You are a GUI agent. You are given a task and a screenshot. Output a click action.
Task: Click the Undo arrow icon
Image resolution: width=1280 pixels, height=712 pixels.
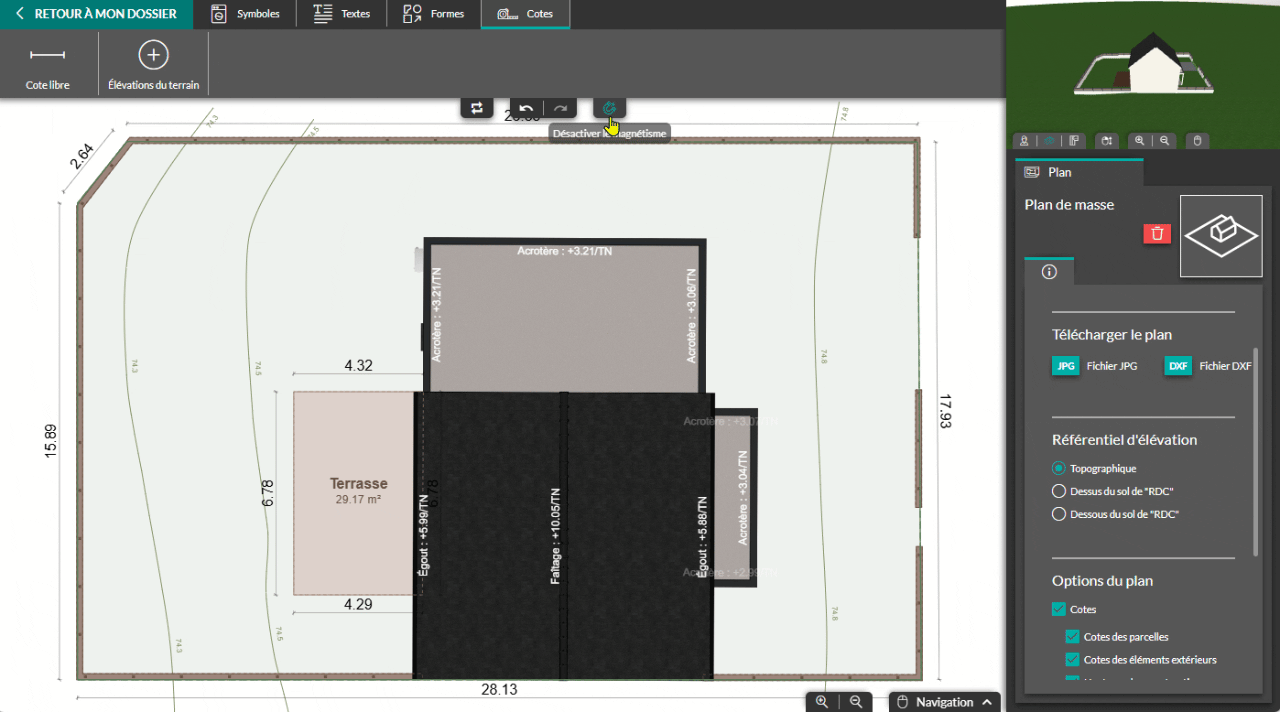[526, 107]
